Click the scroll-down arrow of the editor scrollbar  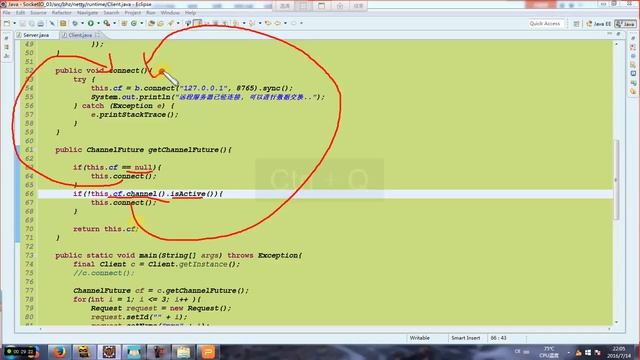point(616,322)
